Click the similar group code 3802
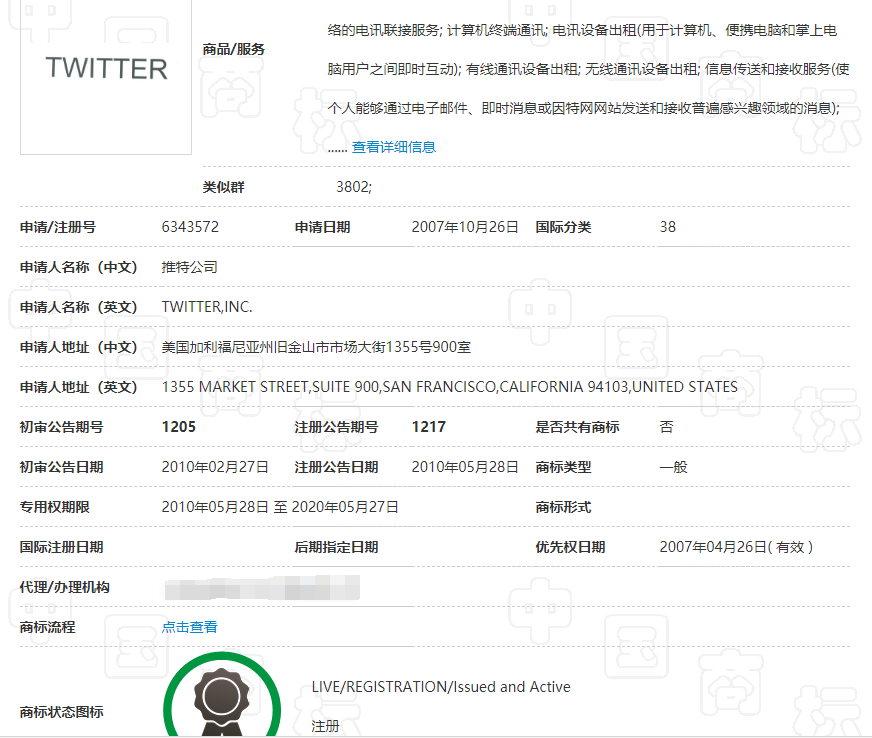 point(354,187)
